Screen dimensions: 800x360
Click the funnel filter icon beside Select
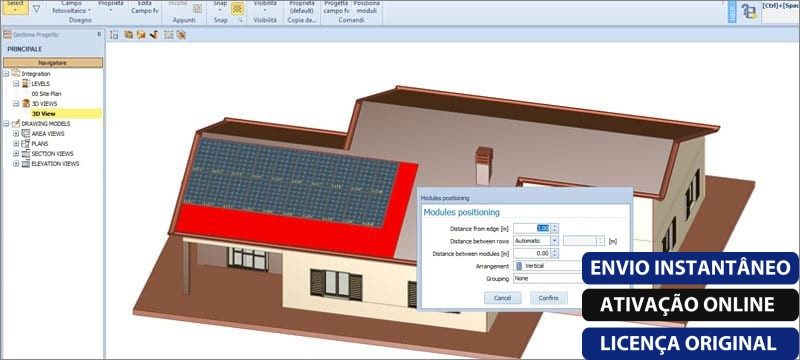pyautogui.click(x=37, y=8)
